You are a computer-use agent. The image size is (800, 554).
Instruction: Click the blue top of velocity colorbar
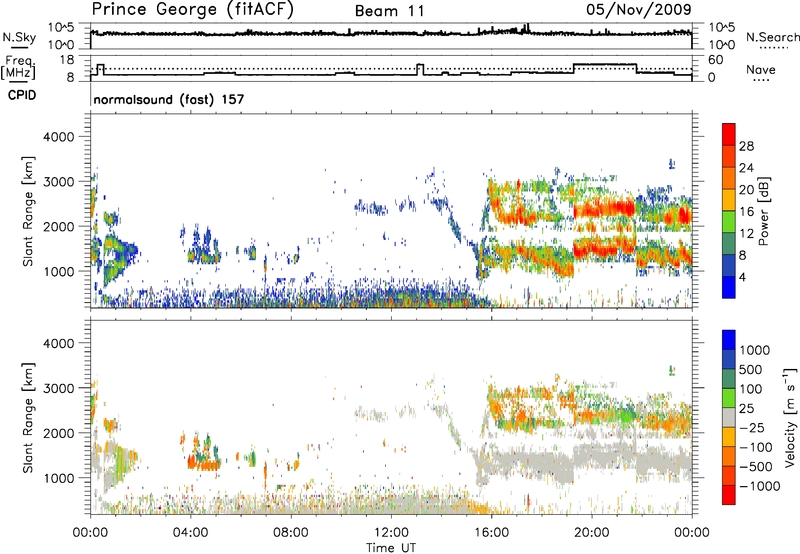coord(729,340)
